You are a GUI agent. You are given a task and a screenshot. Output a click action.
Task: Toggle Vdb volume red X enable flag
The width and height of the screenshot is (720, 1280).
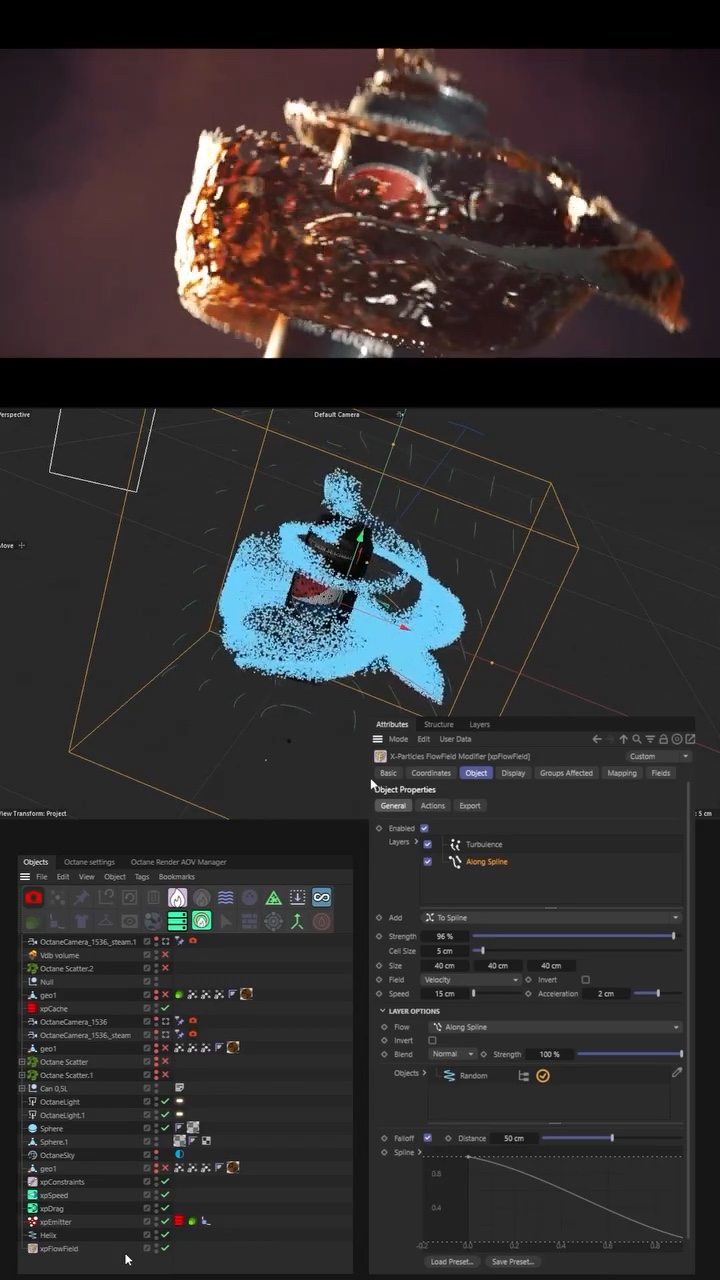pos(165,955)
